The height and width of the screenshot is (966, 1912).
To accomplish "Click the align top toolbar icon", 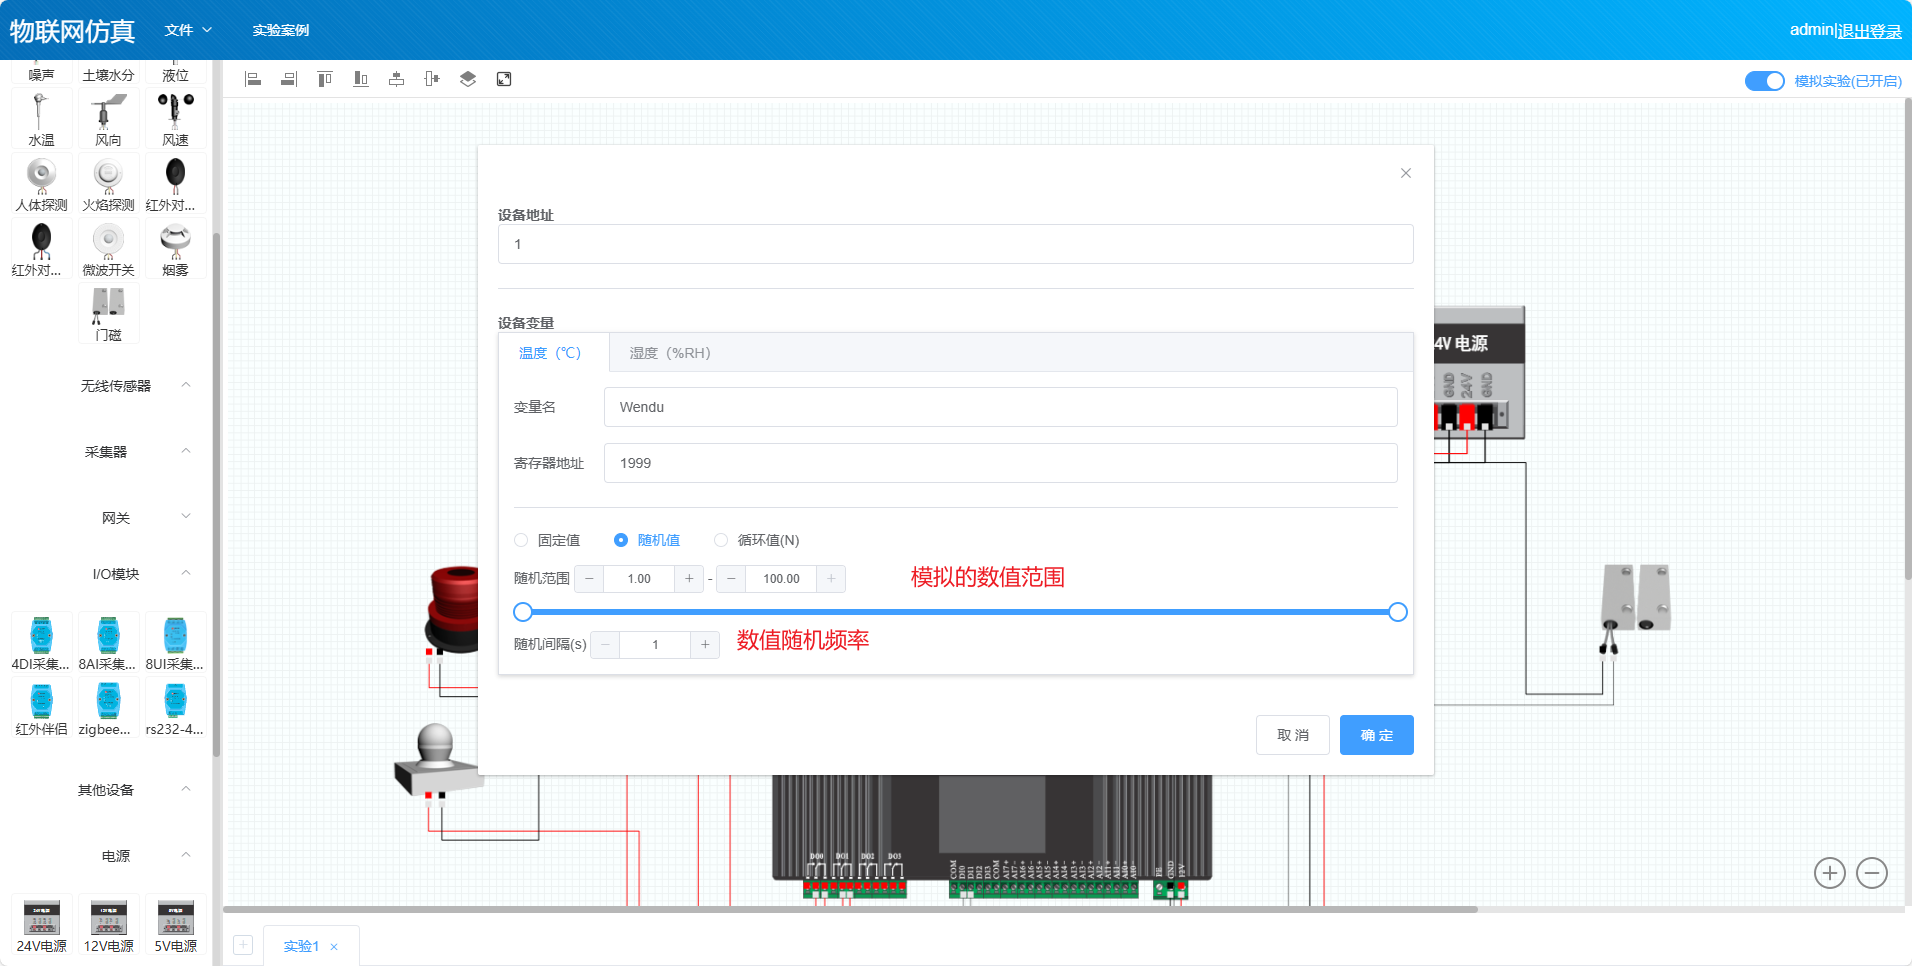I will 324,79.
